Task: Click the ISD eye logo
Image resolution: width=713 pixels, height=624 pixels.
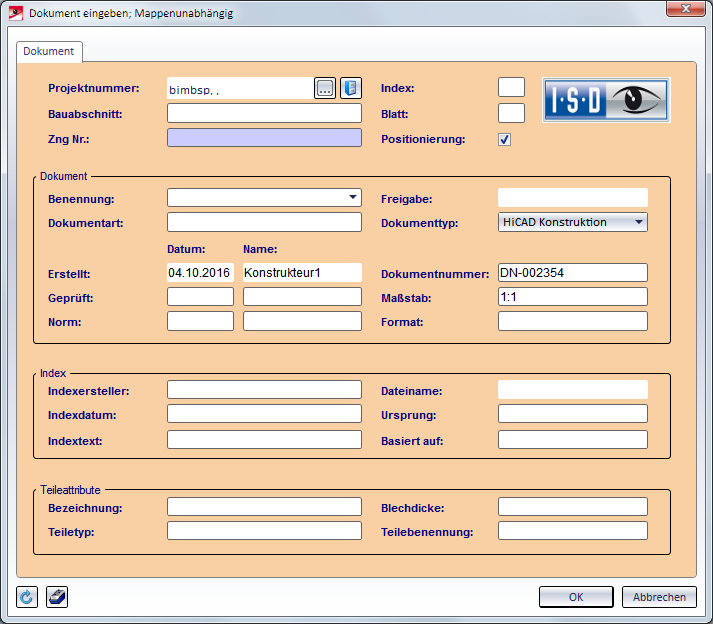Action: click(606, 100)
